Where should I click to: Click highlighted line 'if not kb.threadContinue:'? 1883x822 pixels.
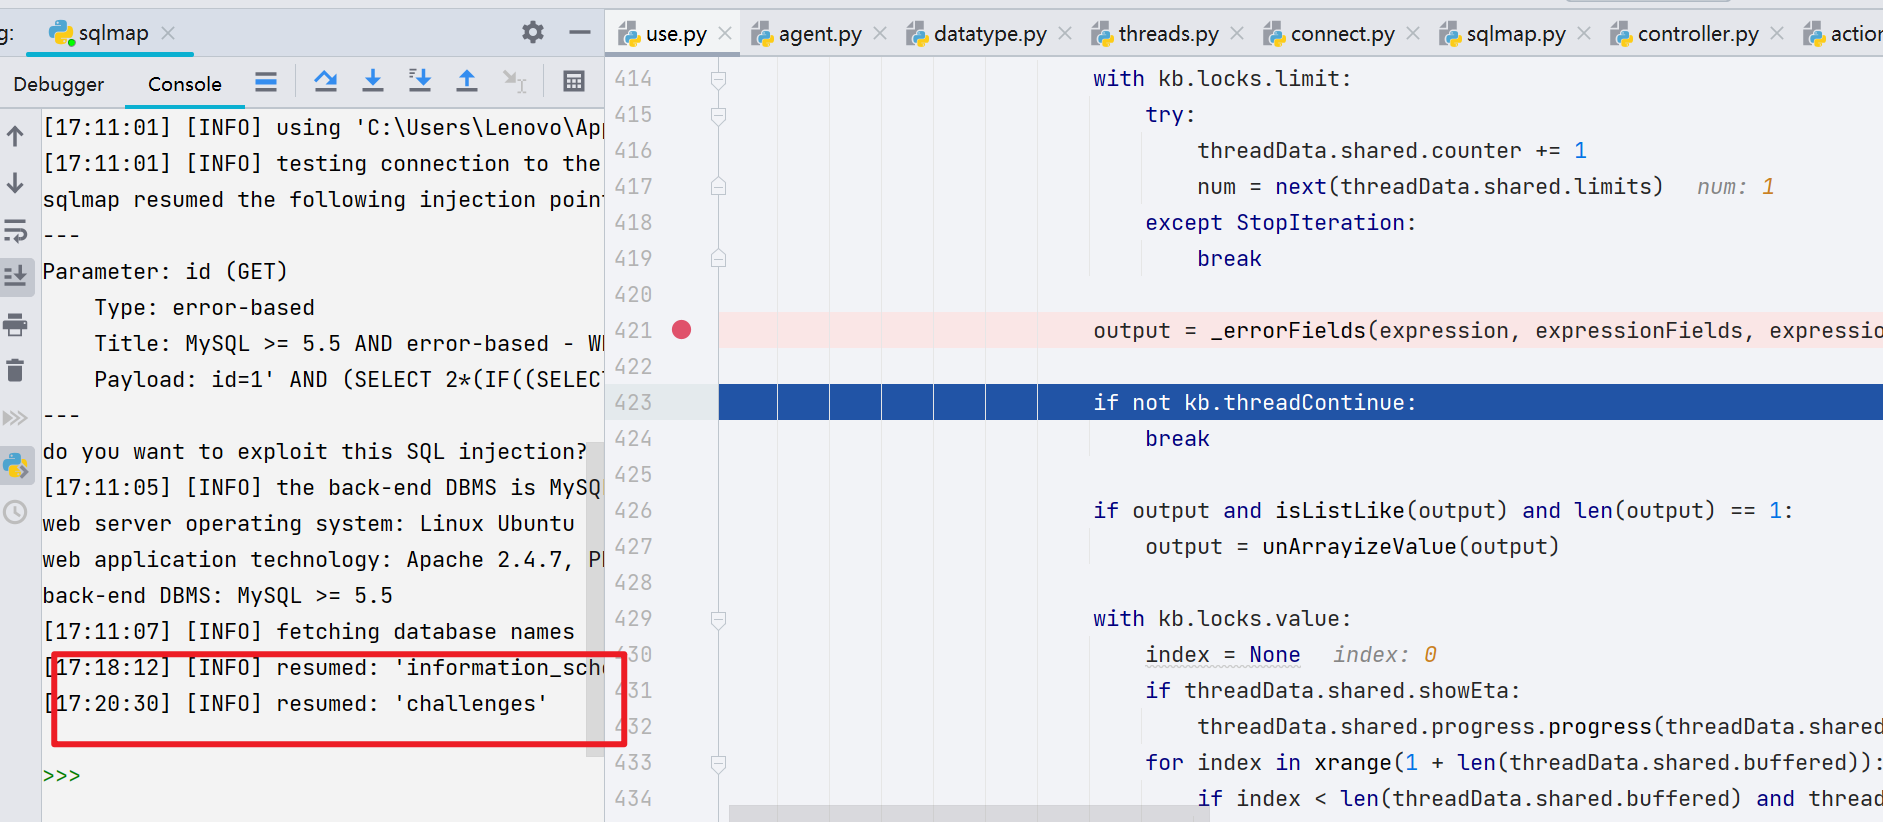1254,402
